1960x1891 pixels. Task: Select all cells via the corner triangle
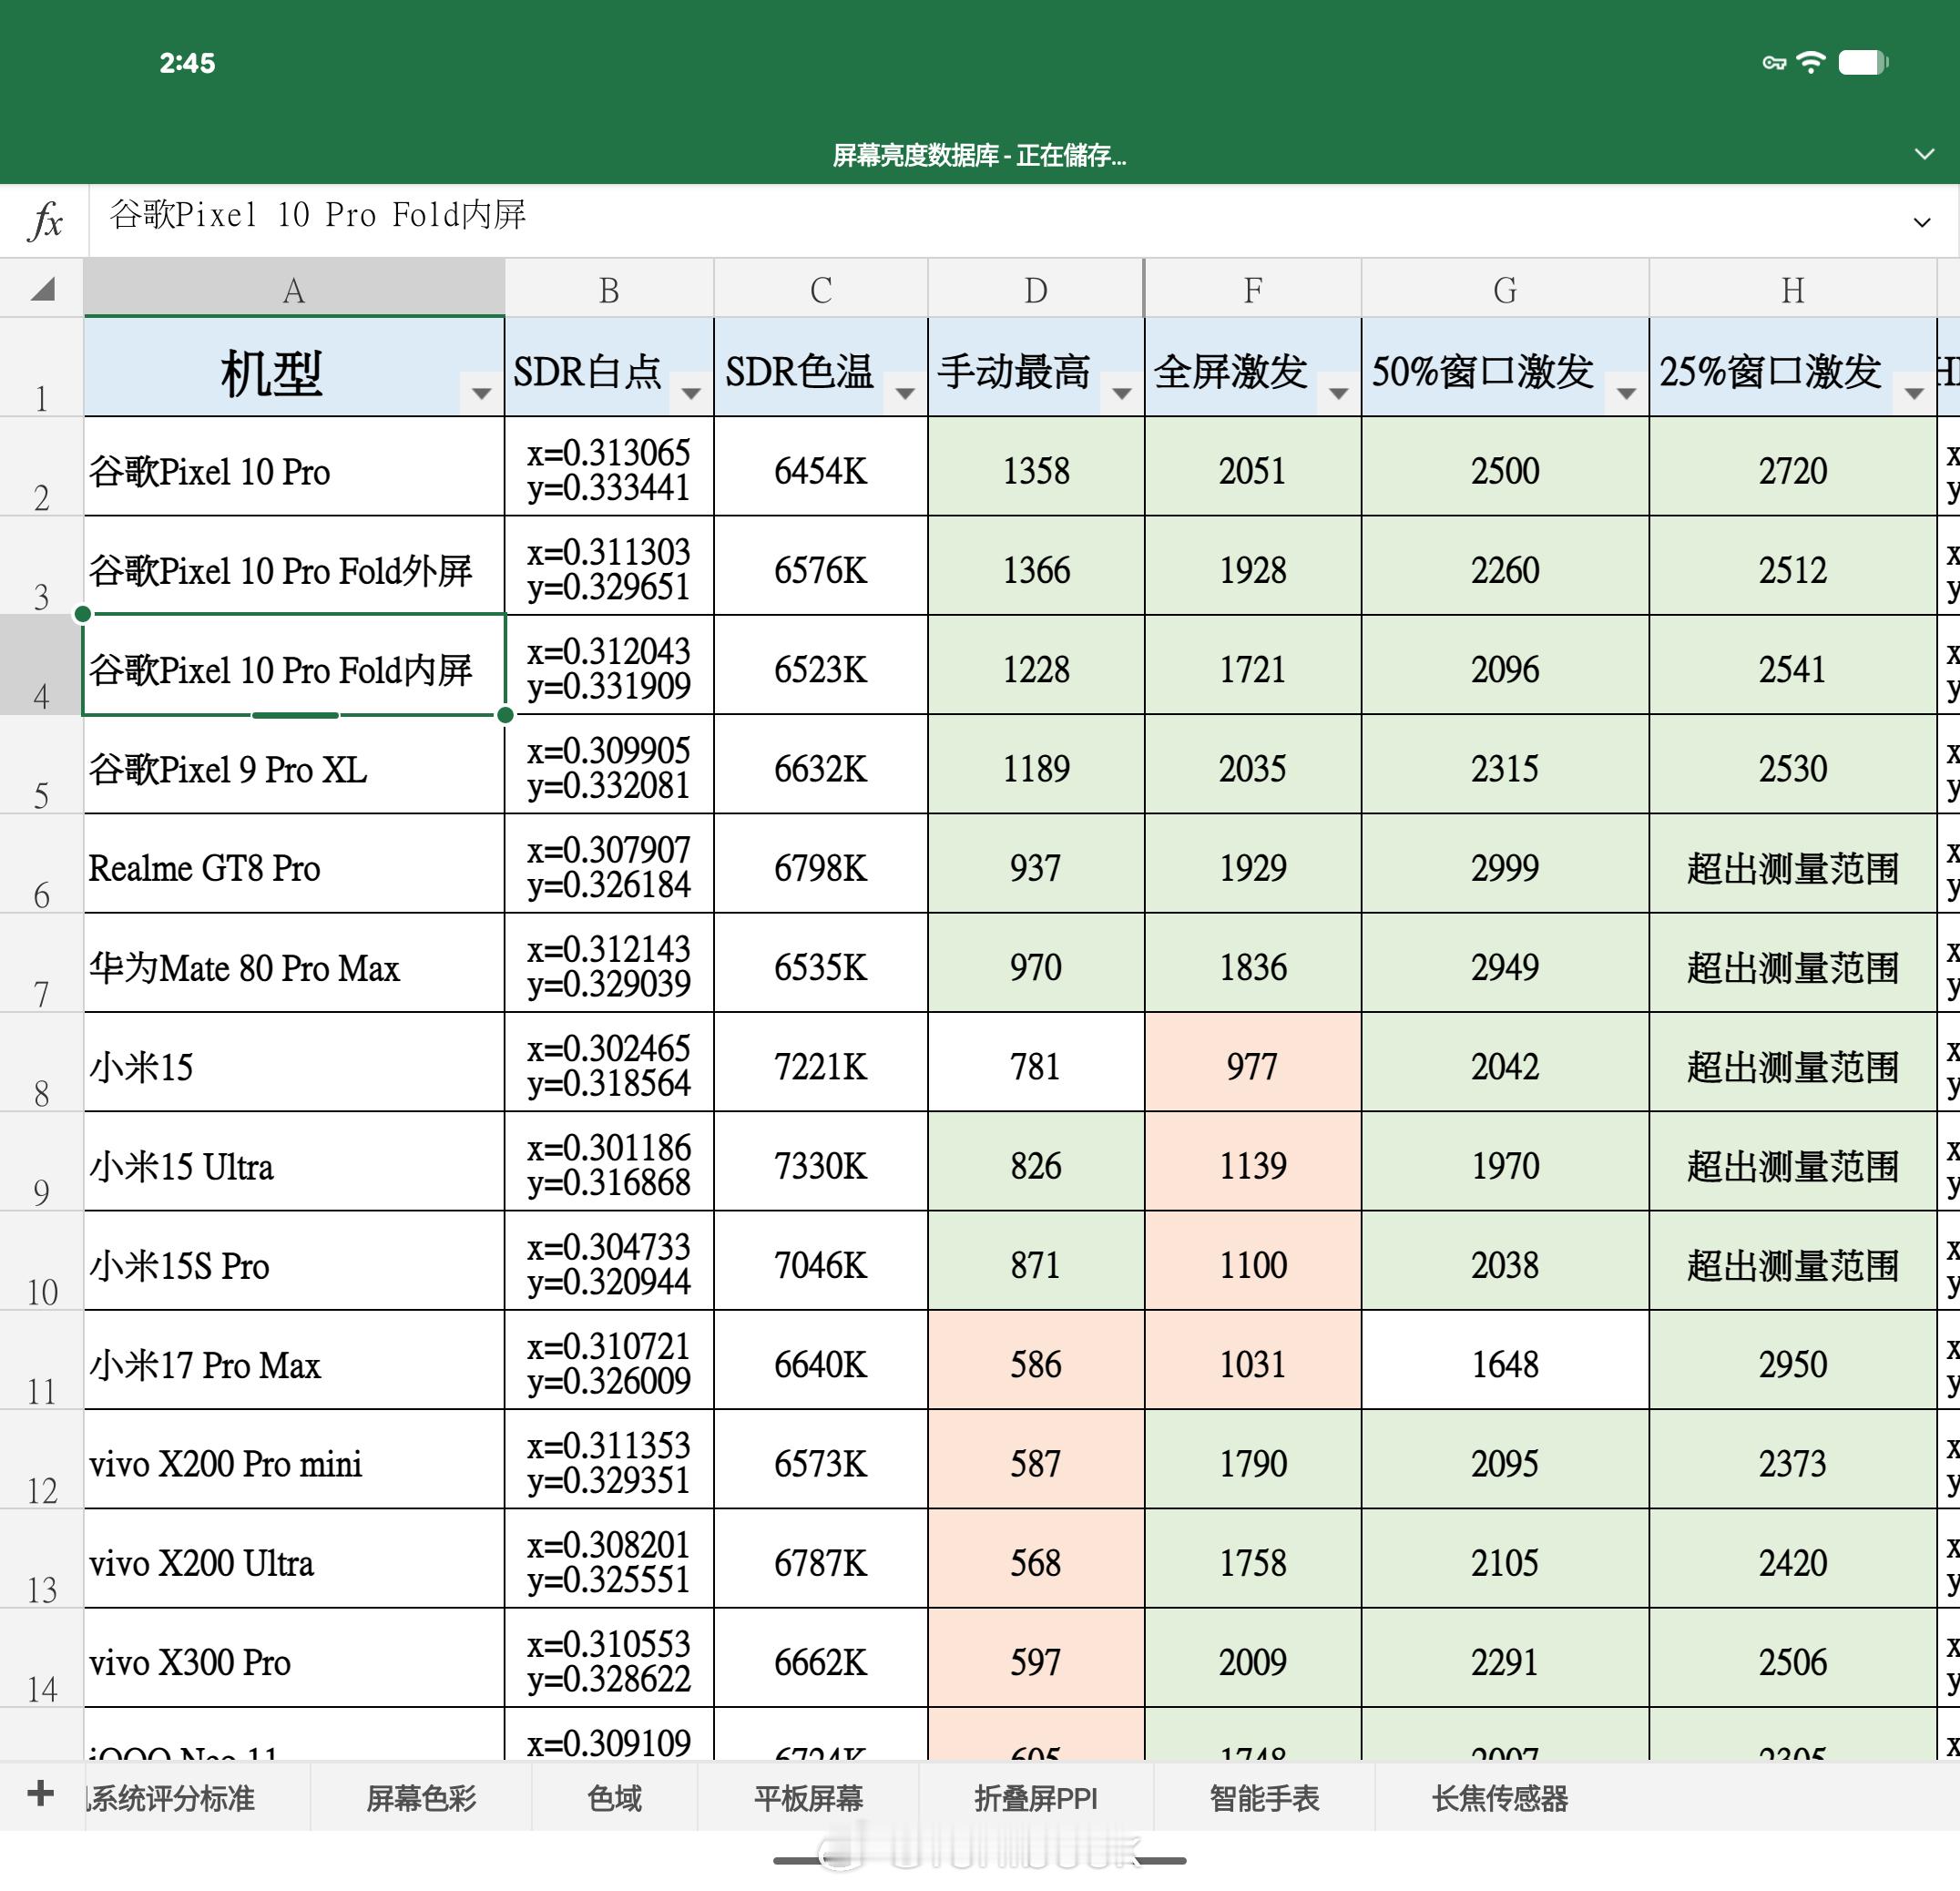(x=42, y=289)
